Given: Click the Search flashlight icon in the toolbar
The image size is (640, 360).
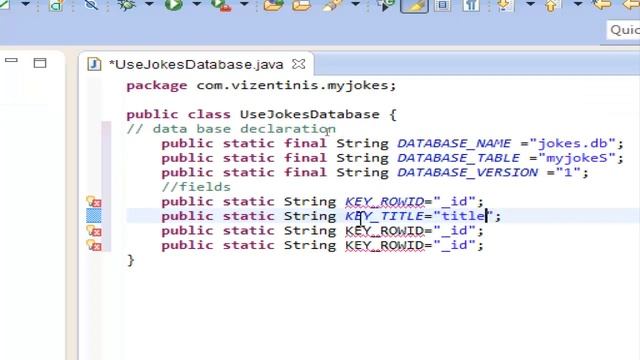Looking at the screenshot, I should click(x=333, y=5).
